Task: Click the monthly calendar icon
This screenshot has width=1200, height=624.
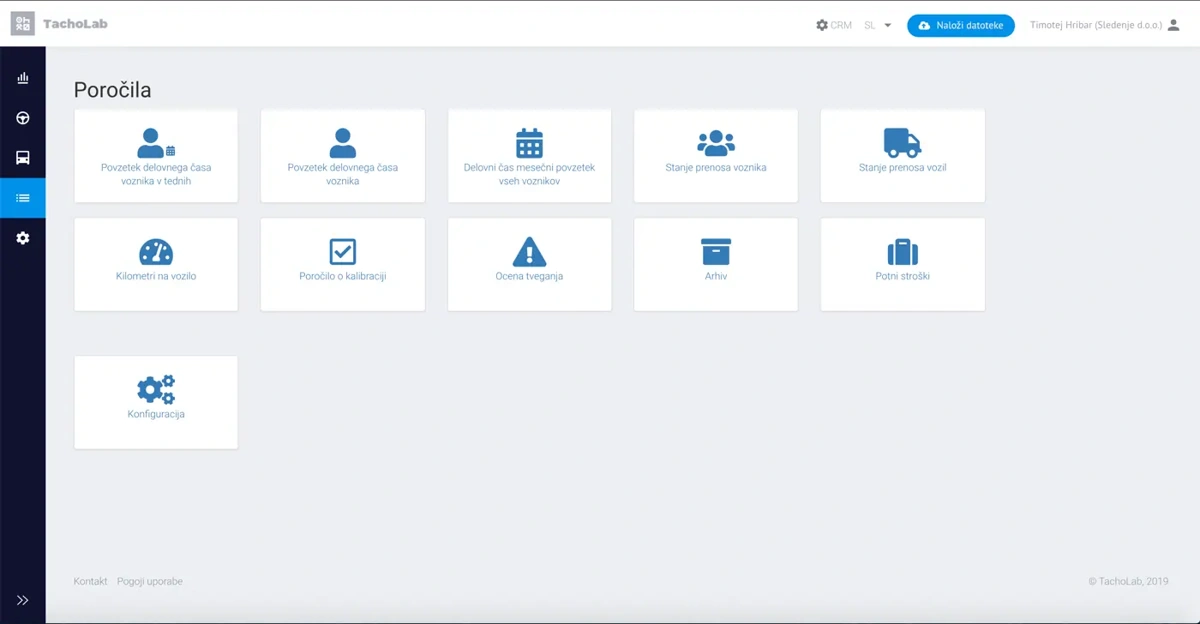Action: point(529,143)
